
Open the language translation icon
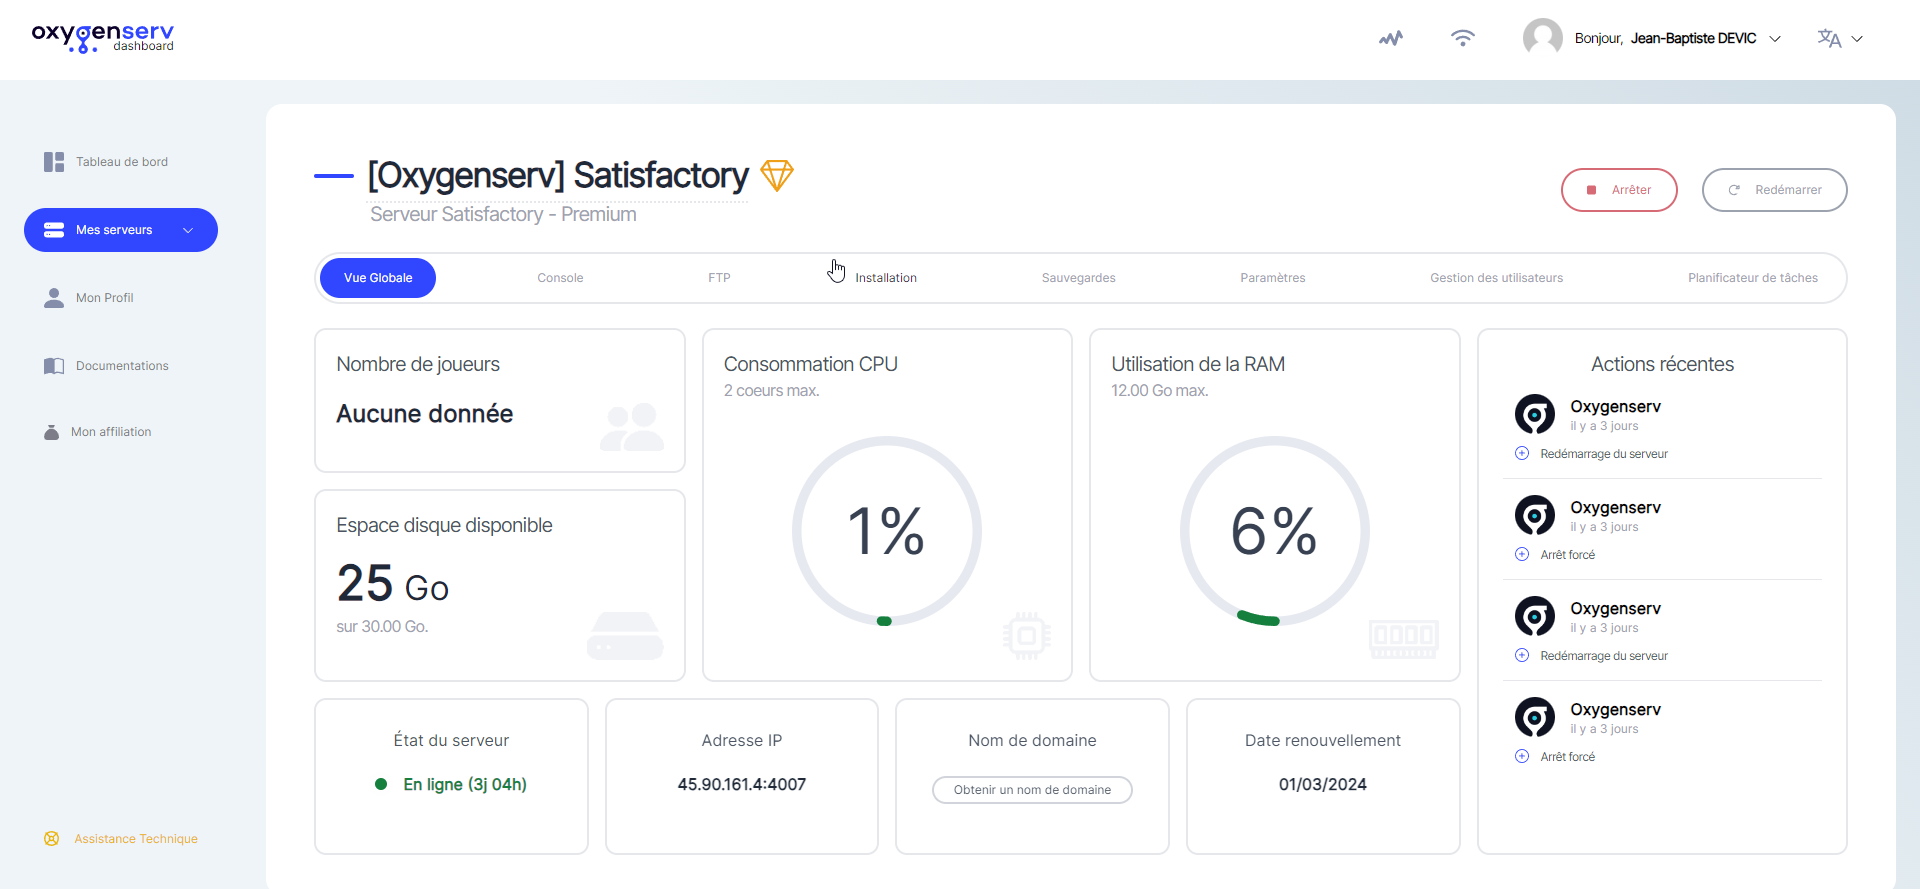click(x=1829, y=38)
